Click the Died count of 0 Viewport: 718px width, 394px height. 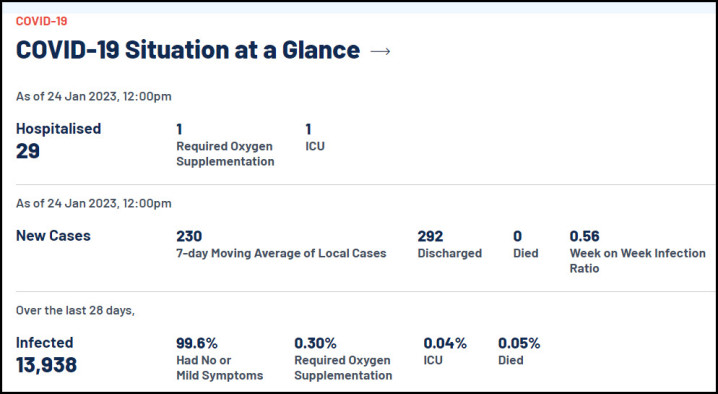(x=517, y=236)
